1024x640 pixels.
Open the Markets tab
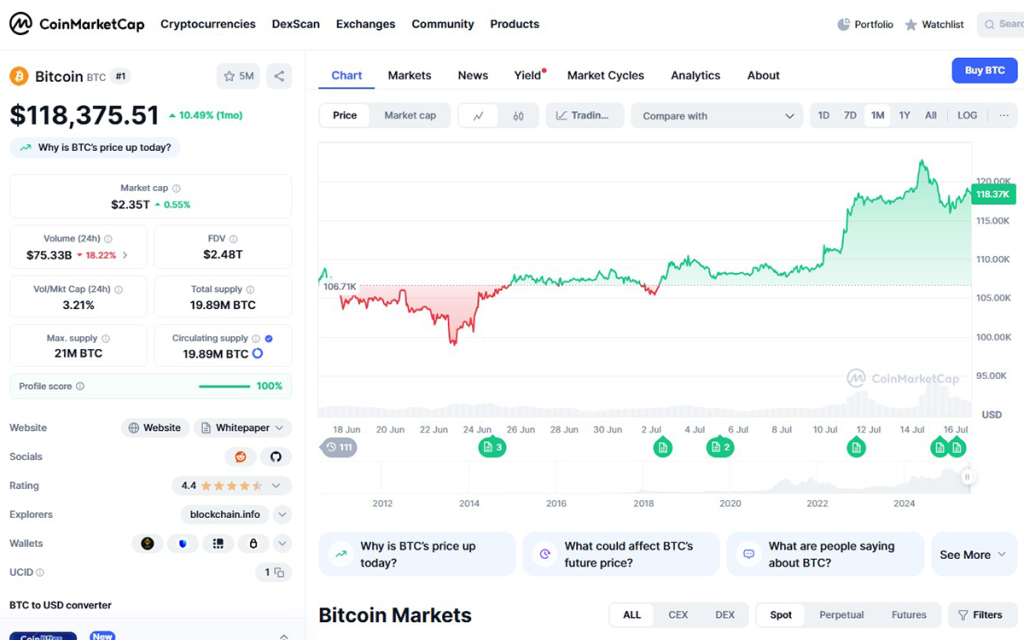pyautogui.click(x=409, y=75)
